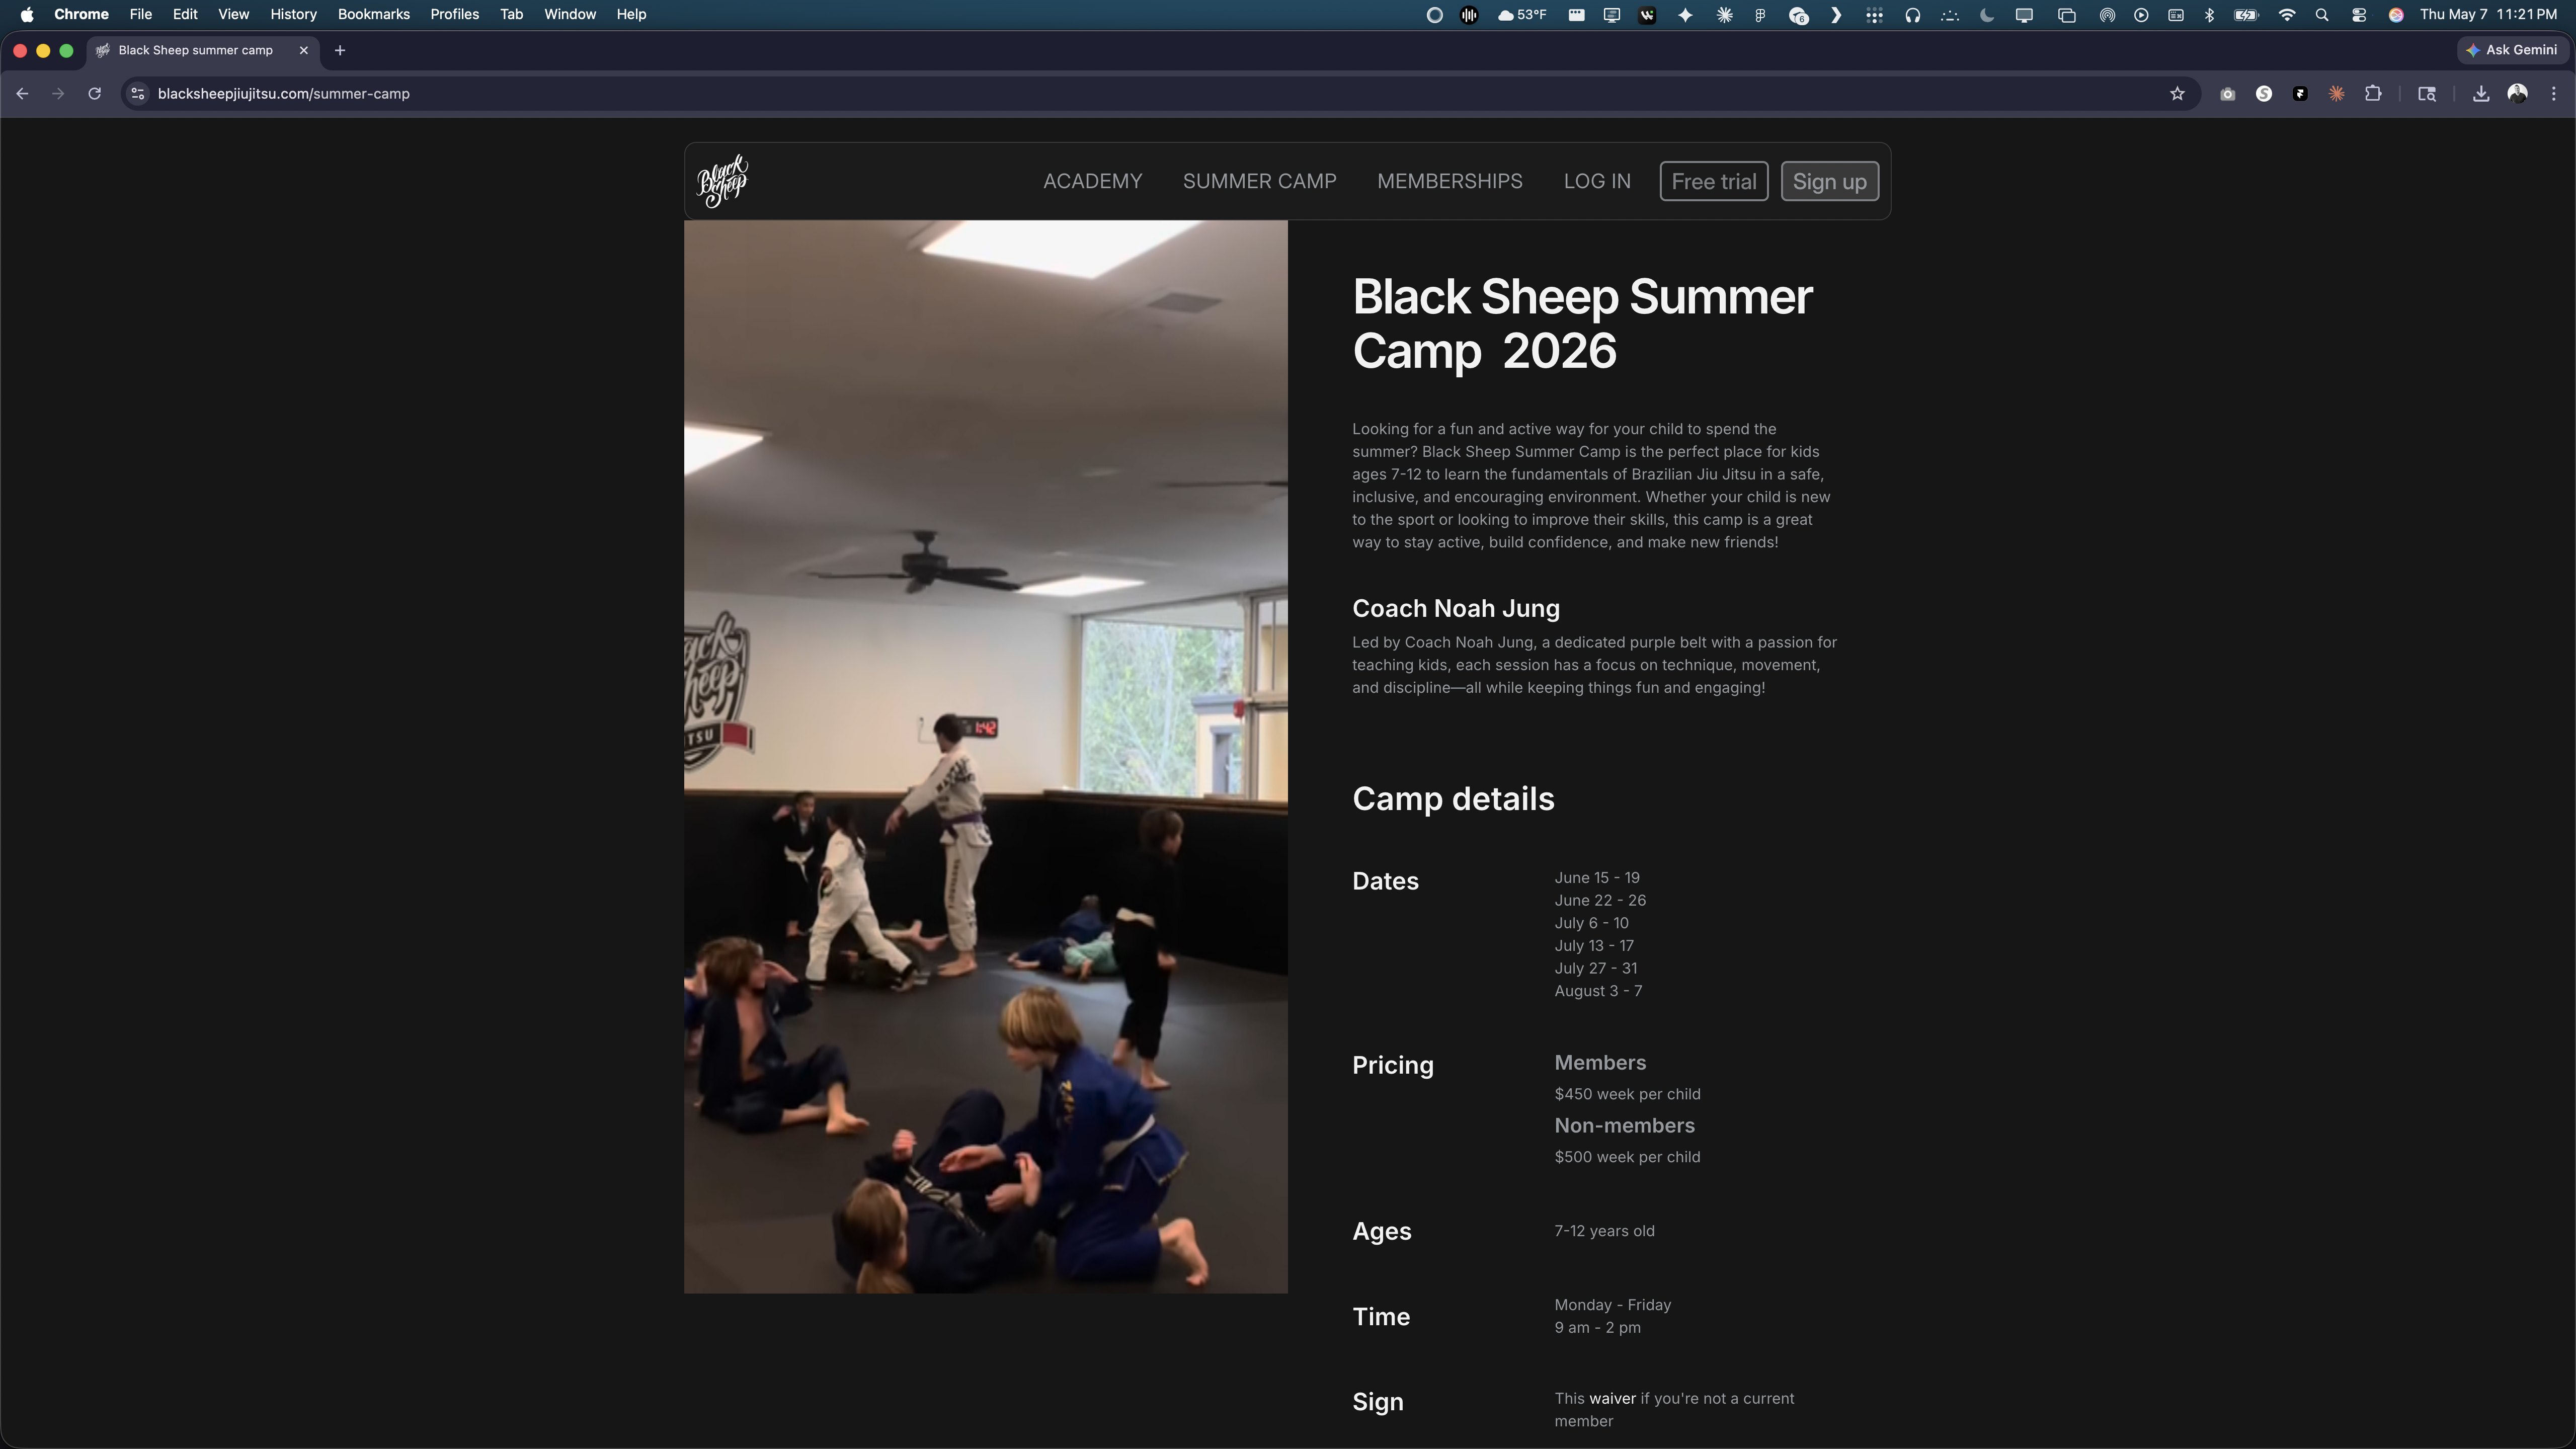Viewport: 2576px width, 1449px height.
Task: Open the View menu
Action: click(234, 14)
